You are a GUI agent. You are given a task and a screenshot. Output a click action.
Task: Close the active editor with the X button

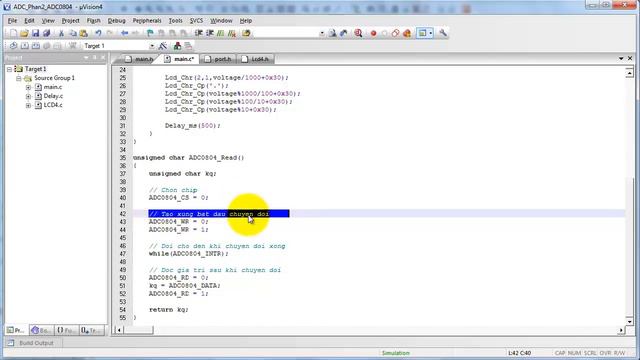(x=630, y=58)
